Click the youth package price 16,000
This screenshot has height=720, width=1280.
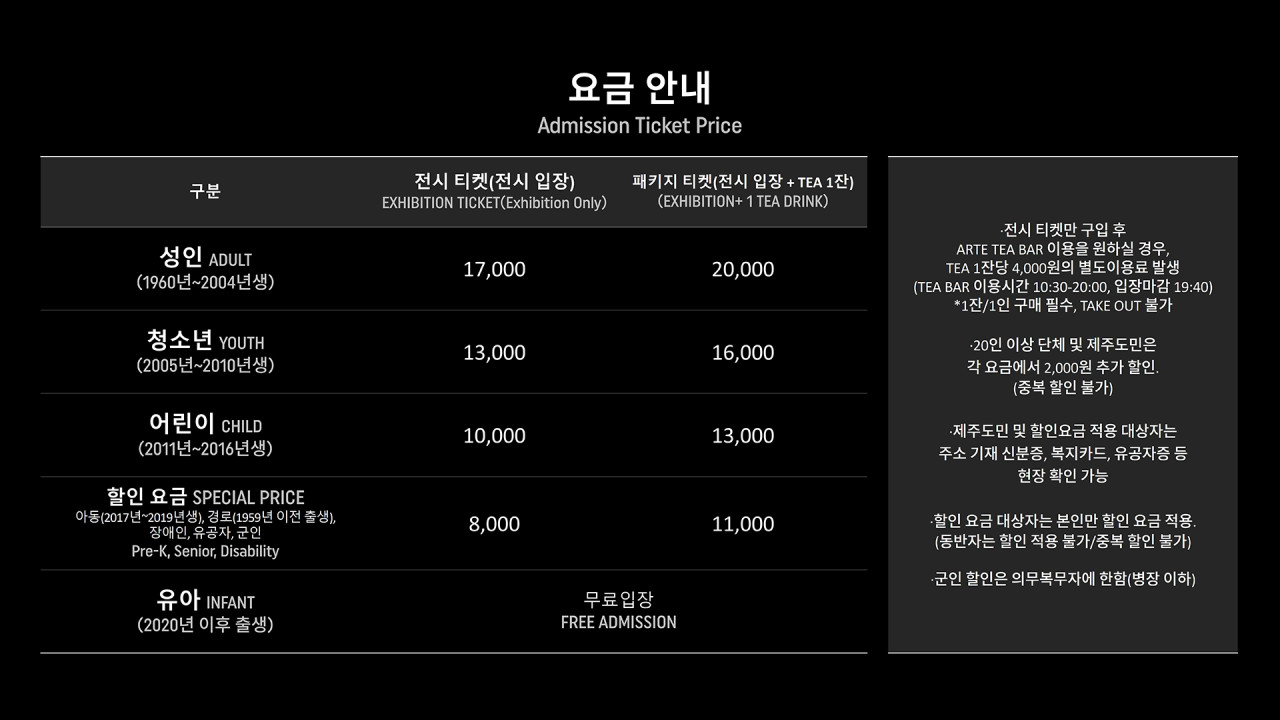pyautogui.click(x=743, y=353)
